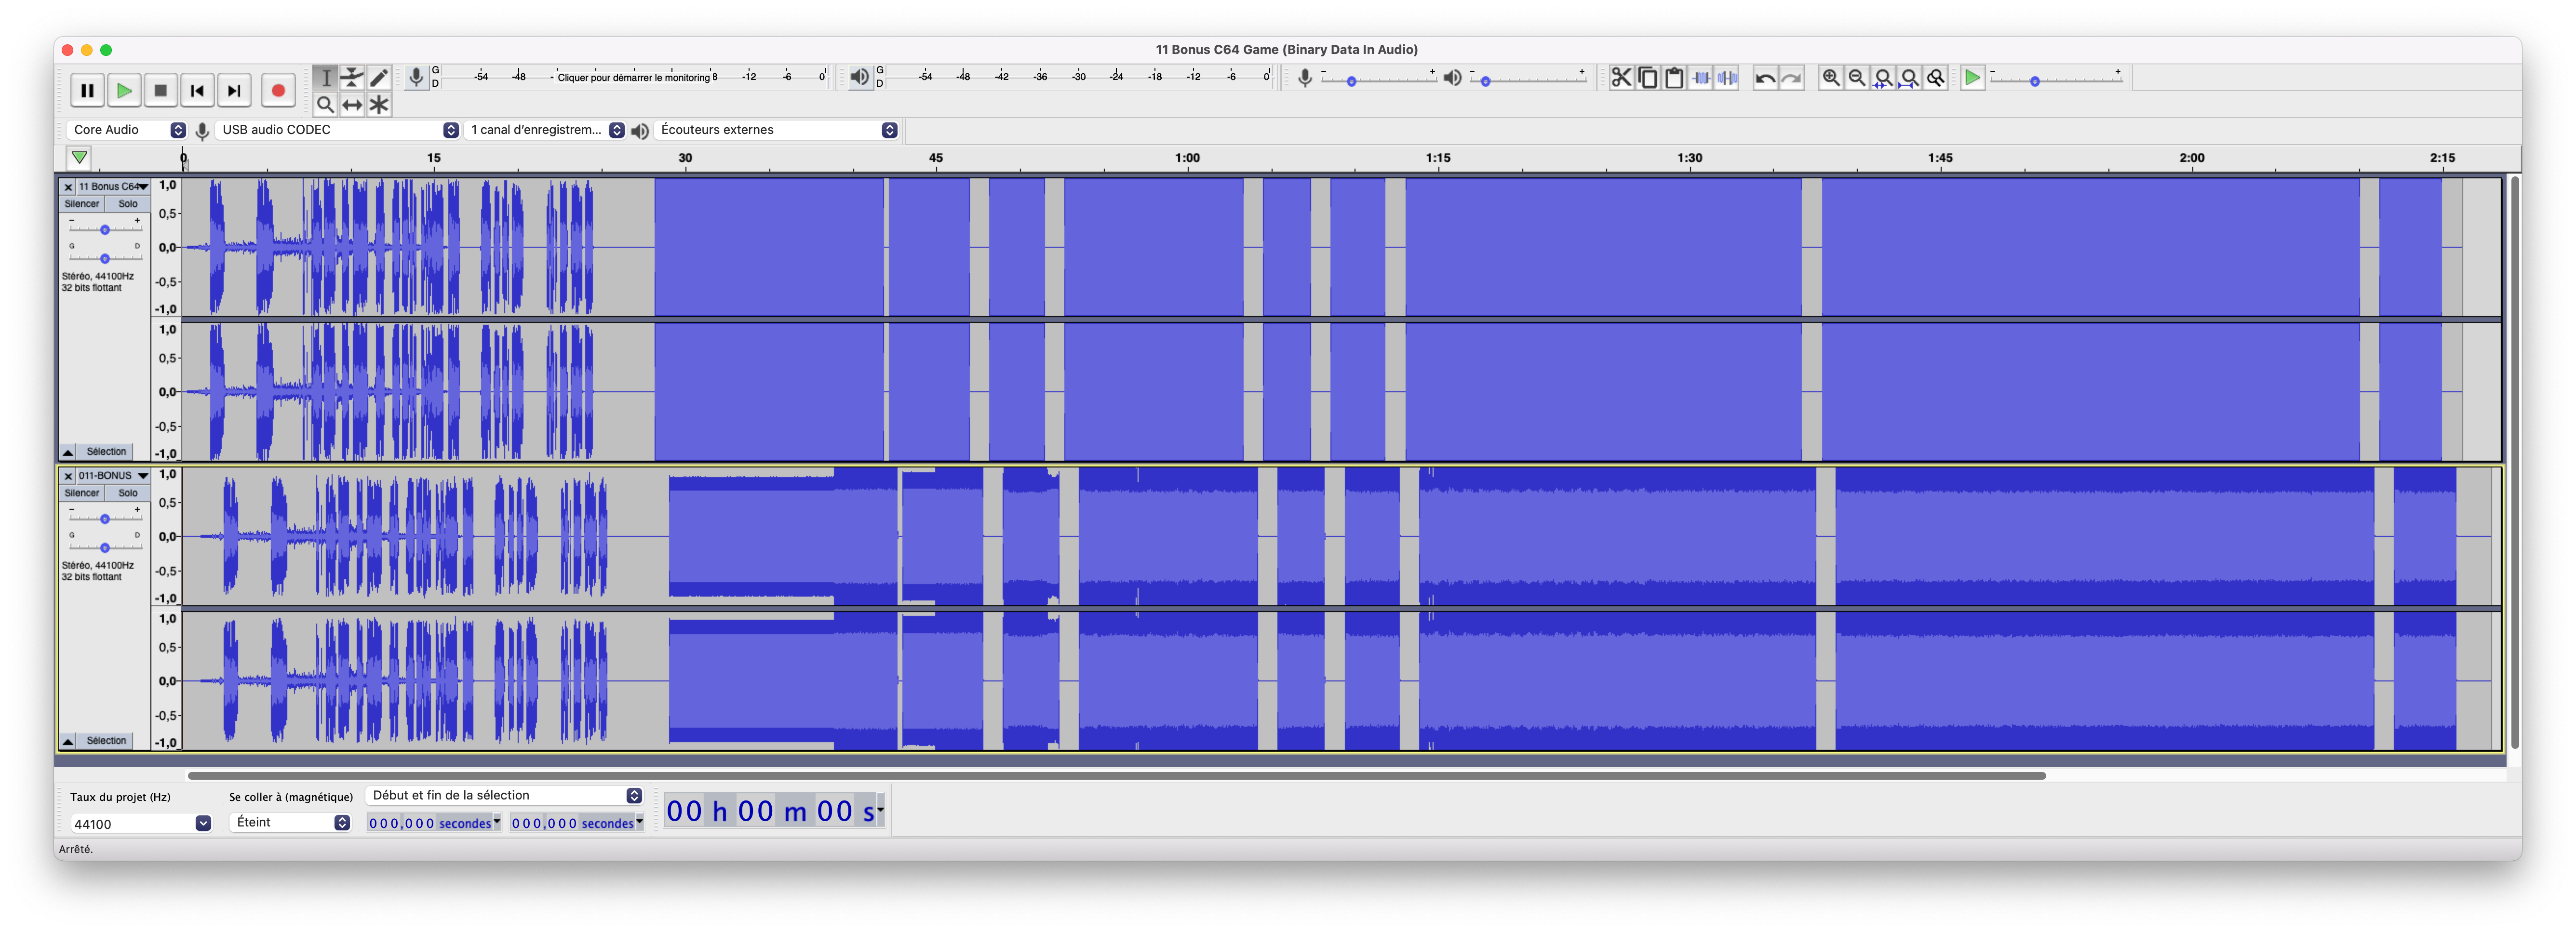Solo the '11 Bonus C64' track
The height and width of the screenshot is (932, 2576).
coord(128,204)
